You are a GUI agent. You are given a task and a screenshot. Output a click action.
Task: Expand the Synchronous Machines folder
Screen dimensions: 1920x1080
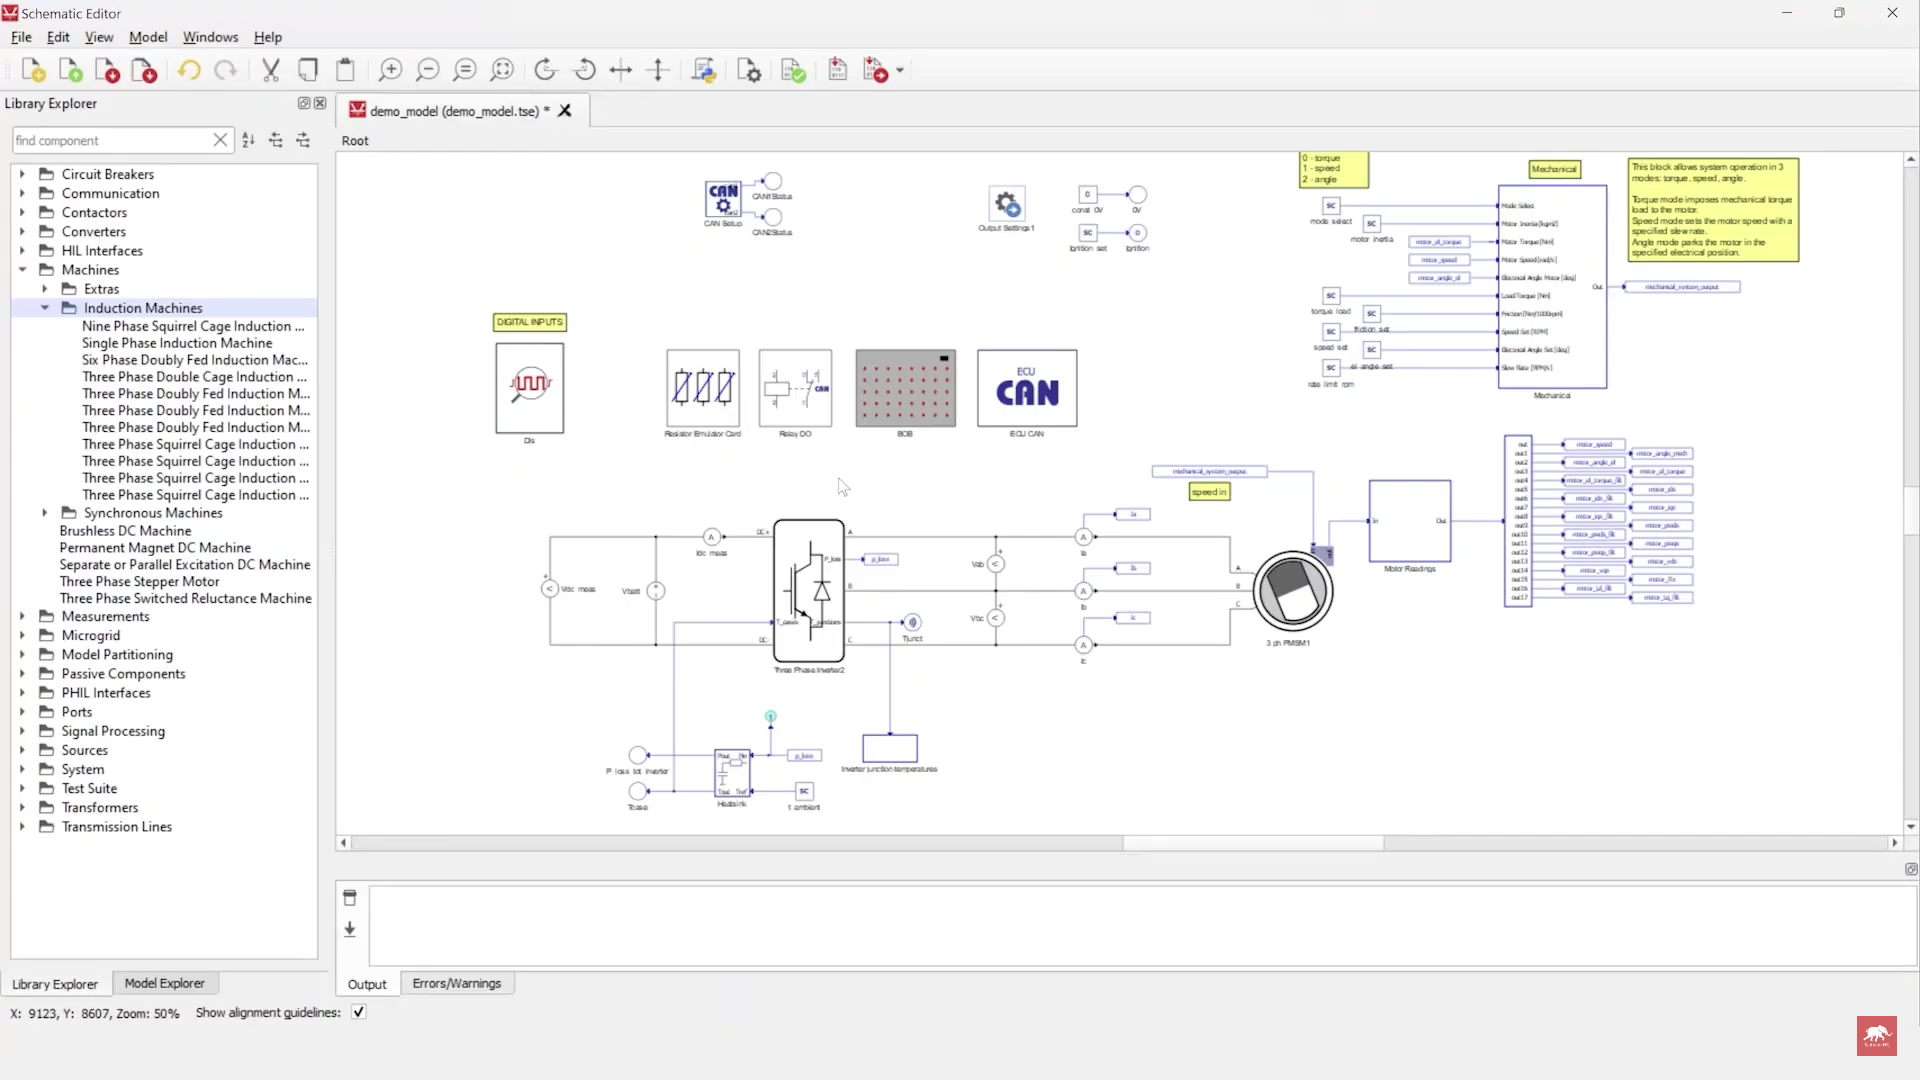point(45,513)
